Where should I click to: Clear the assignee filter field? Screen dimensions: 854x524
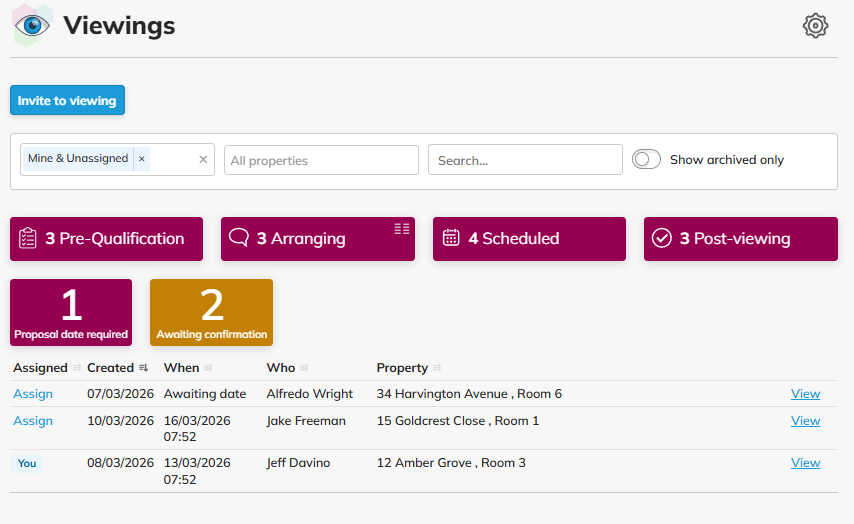point(203,159)
